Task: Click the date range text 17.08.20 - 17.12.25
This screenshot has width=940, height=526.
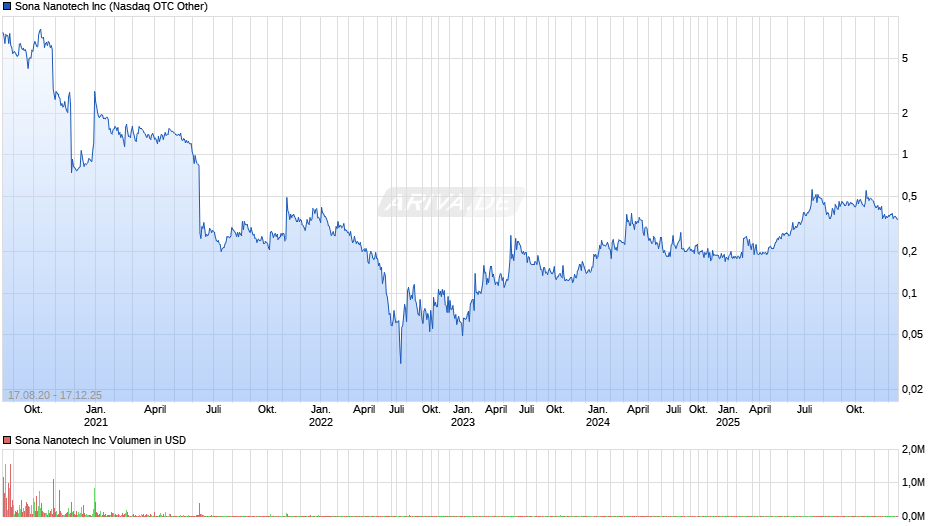Action: pyautogui.click(x=55, y=395)
